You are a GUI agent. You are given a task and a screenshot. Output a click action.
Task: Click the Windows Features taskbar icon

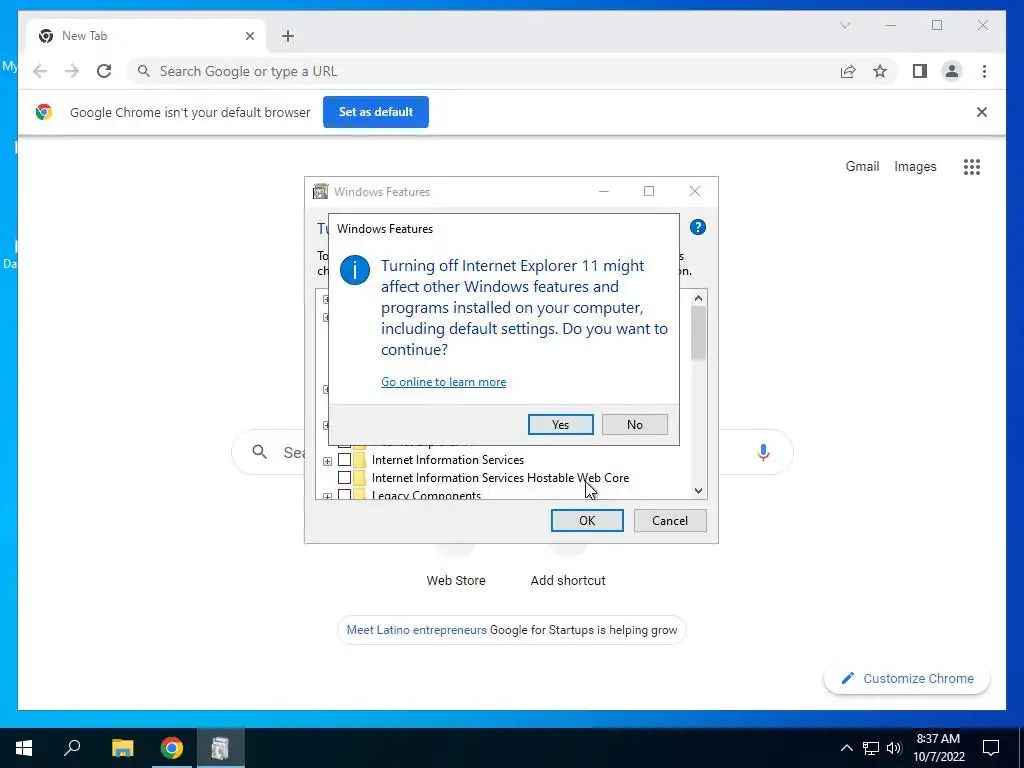tap(221, 748)
